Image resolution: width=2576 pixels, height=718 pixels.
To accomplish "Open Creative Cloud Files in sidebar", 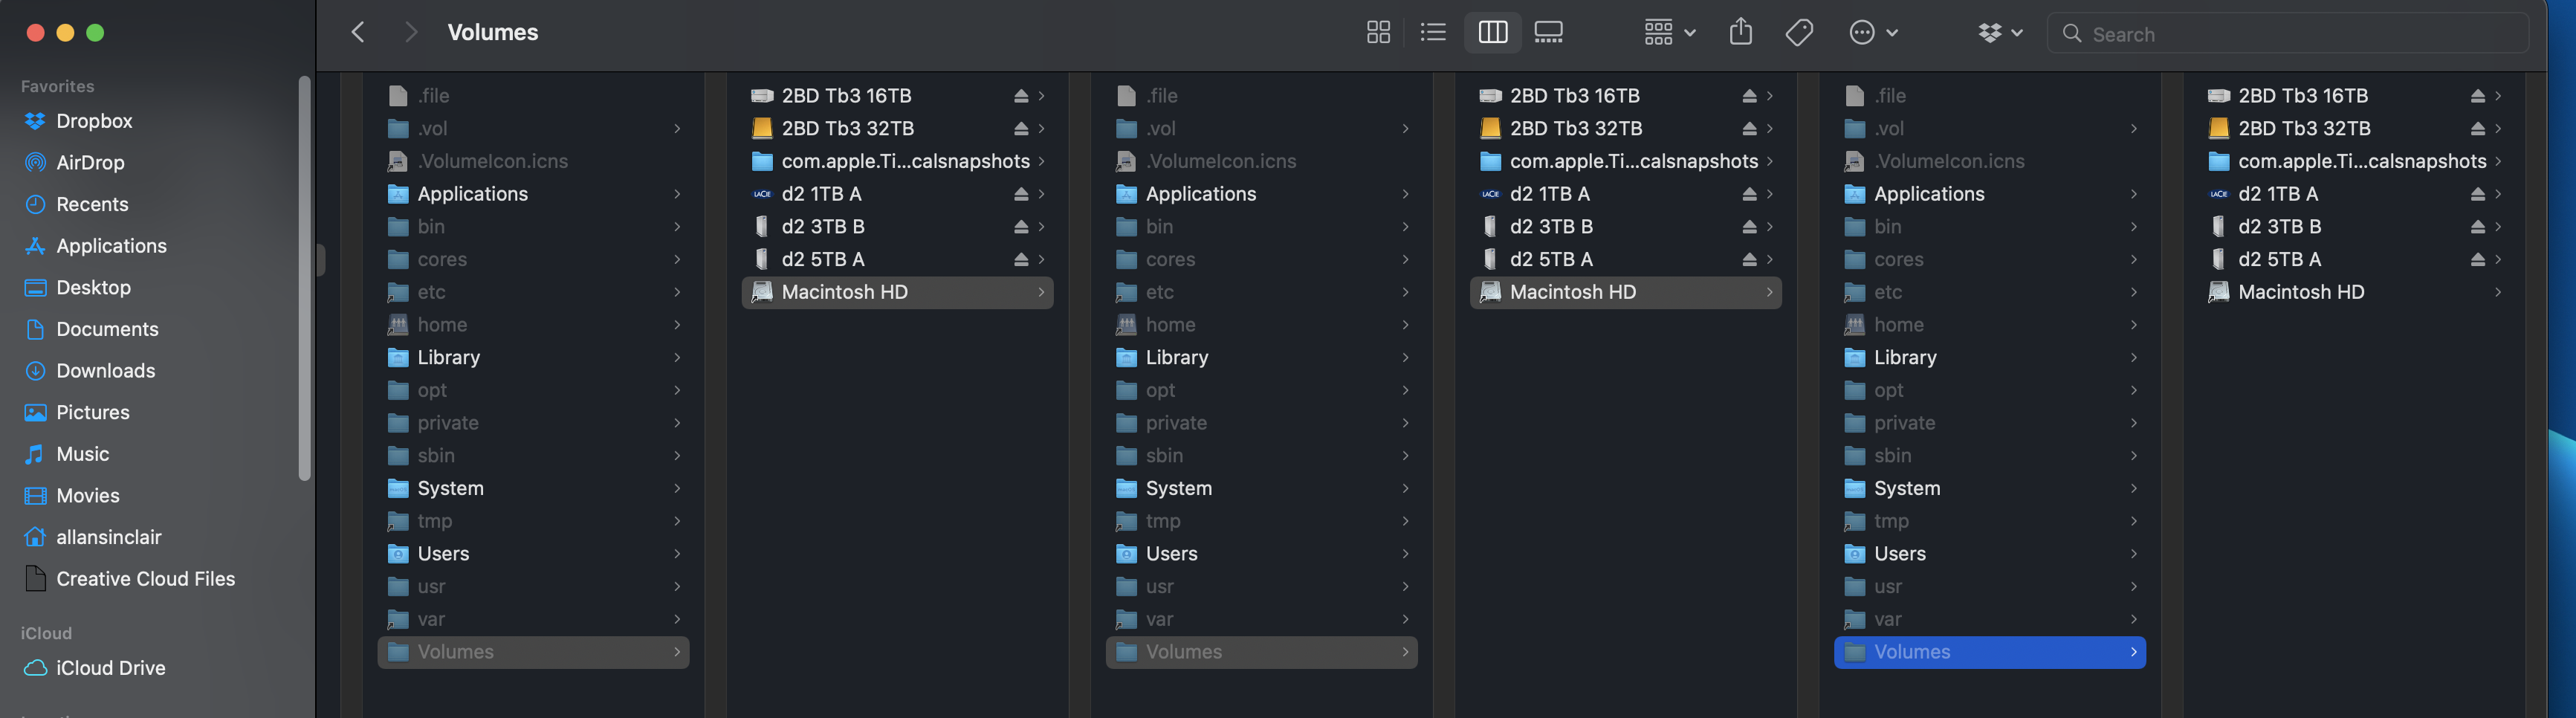I will click(x=145, y=579).
